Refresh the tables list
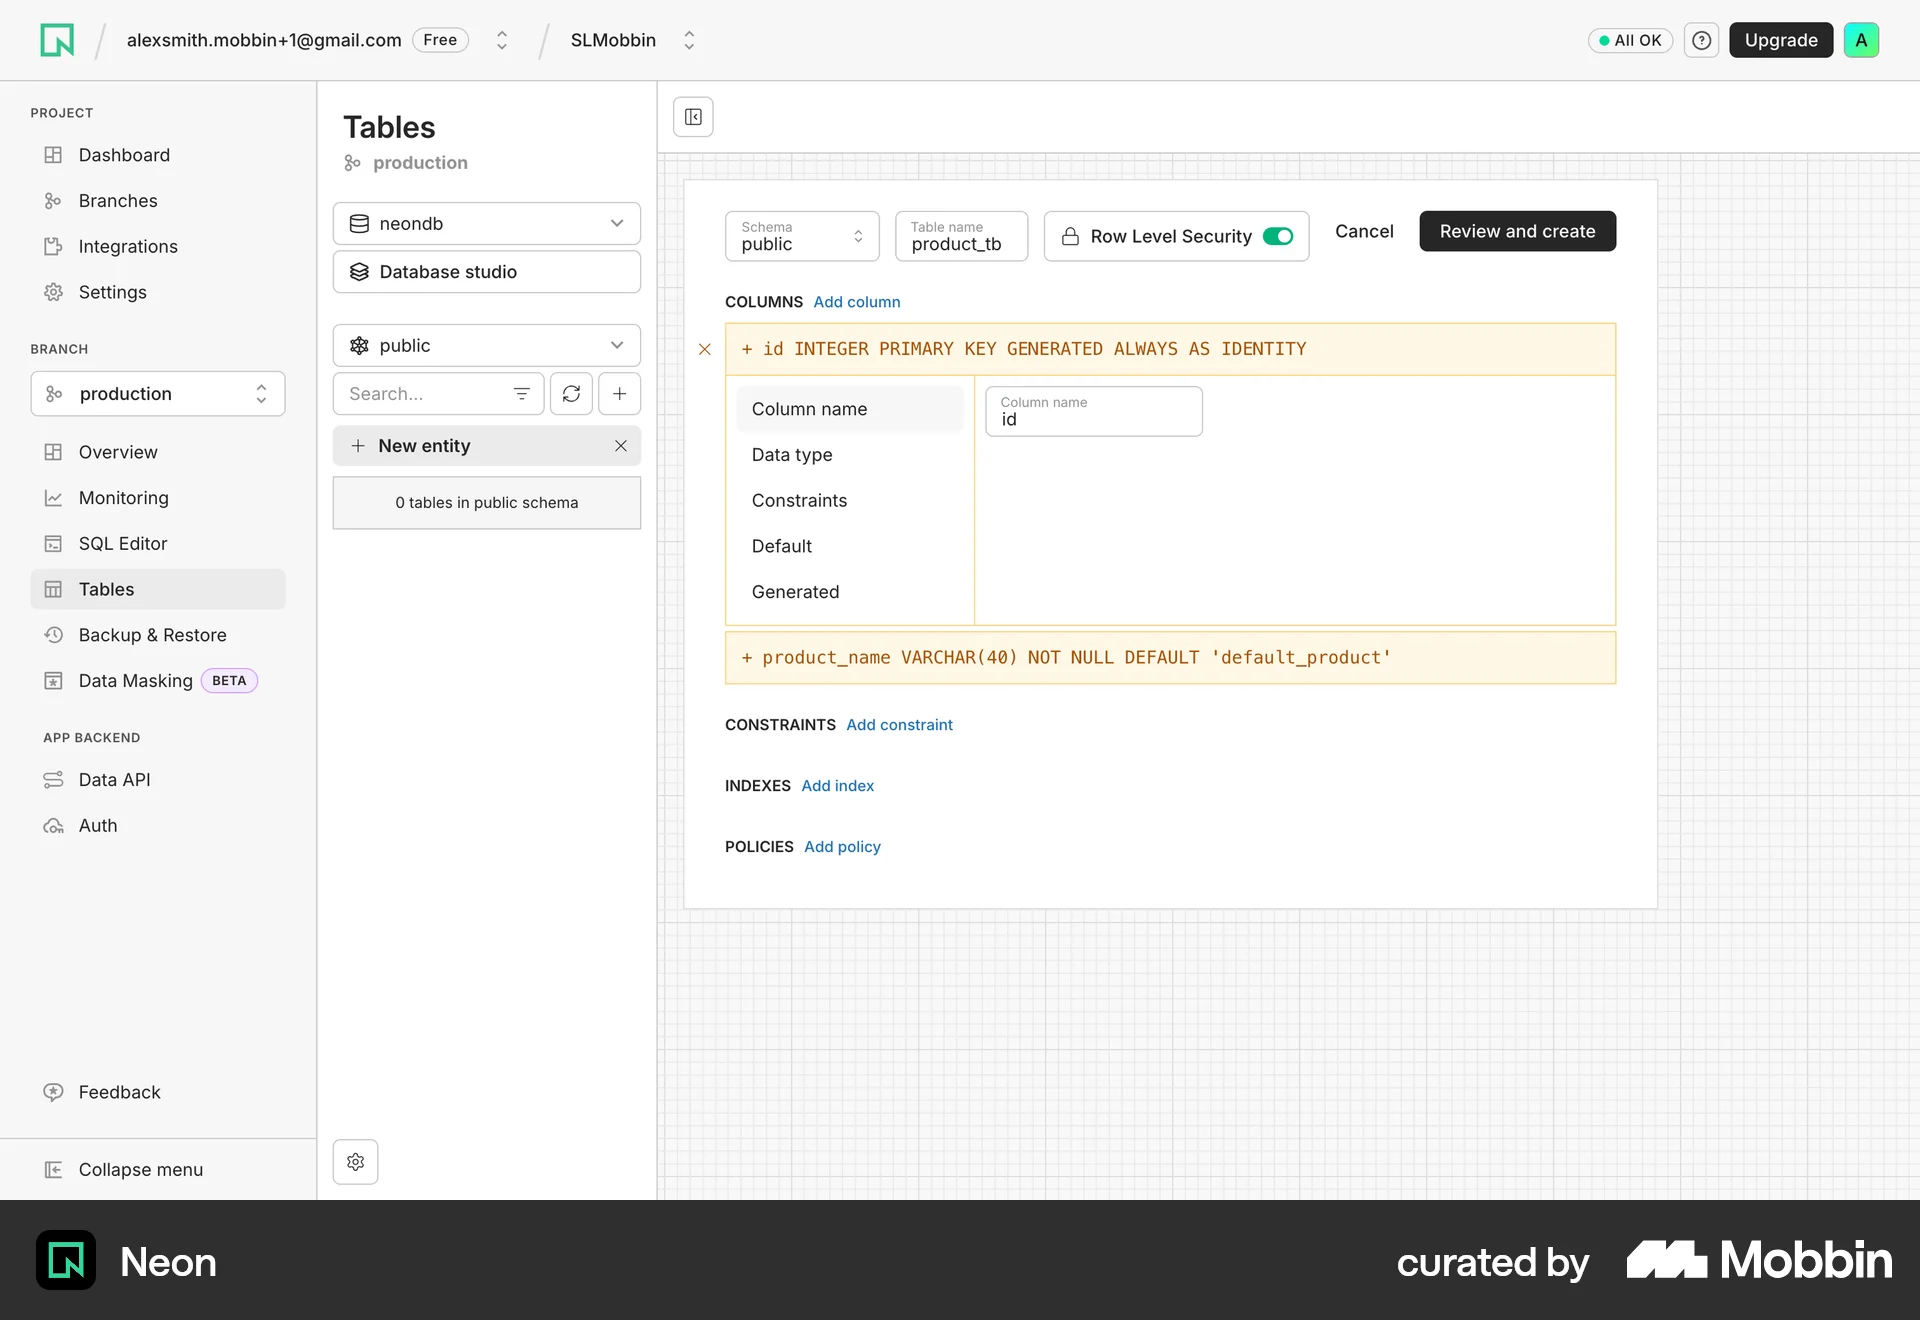The image size is (1920, 1320). 571,394
